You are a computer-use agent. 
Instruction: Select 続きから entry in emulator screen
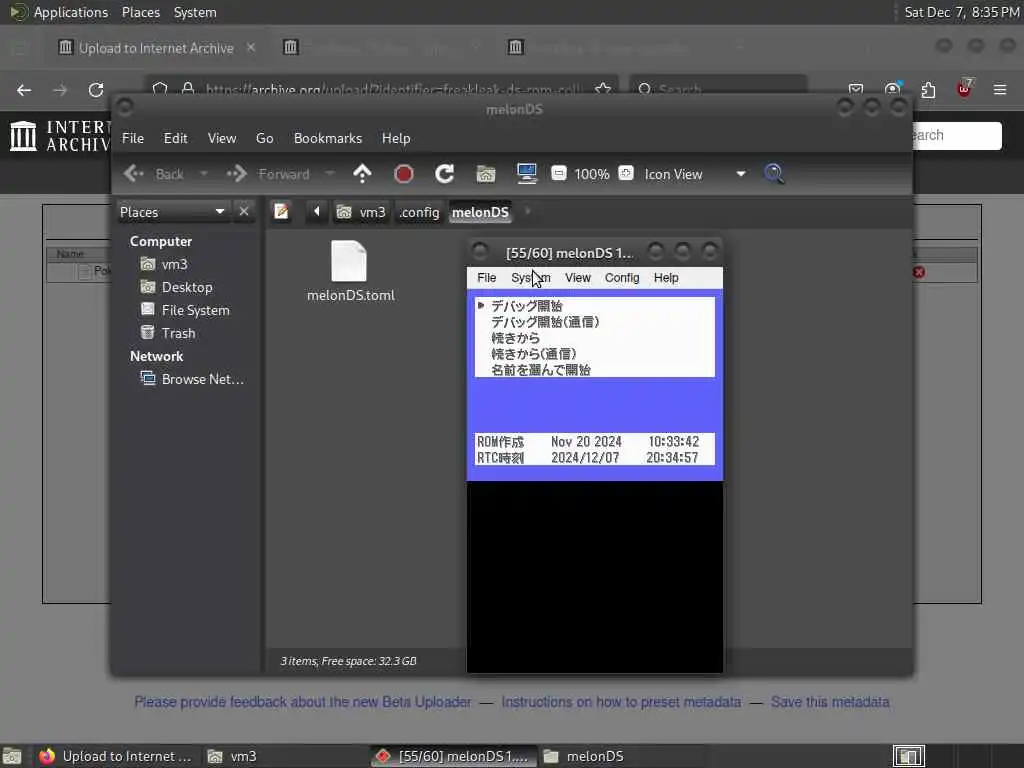click(x=515, y=338)
